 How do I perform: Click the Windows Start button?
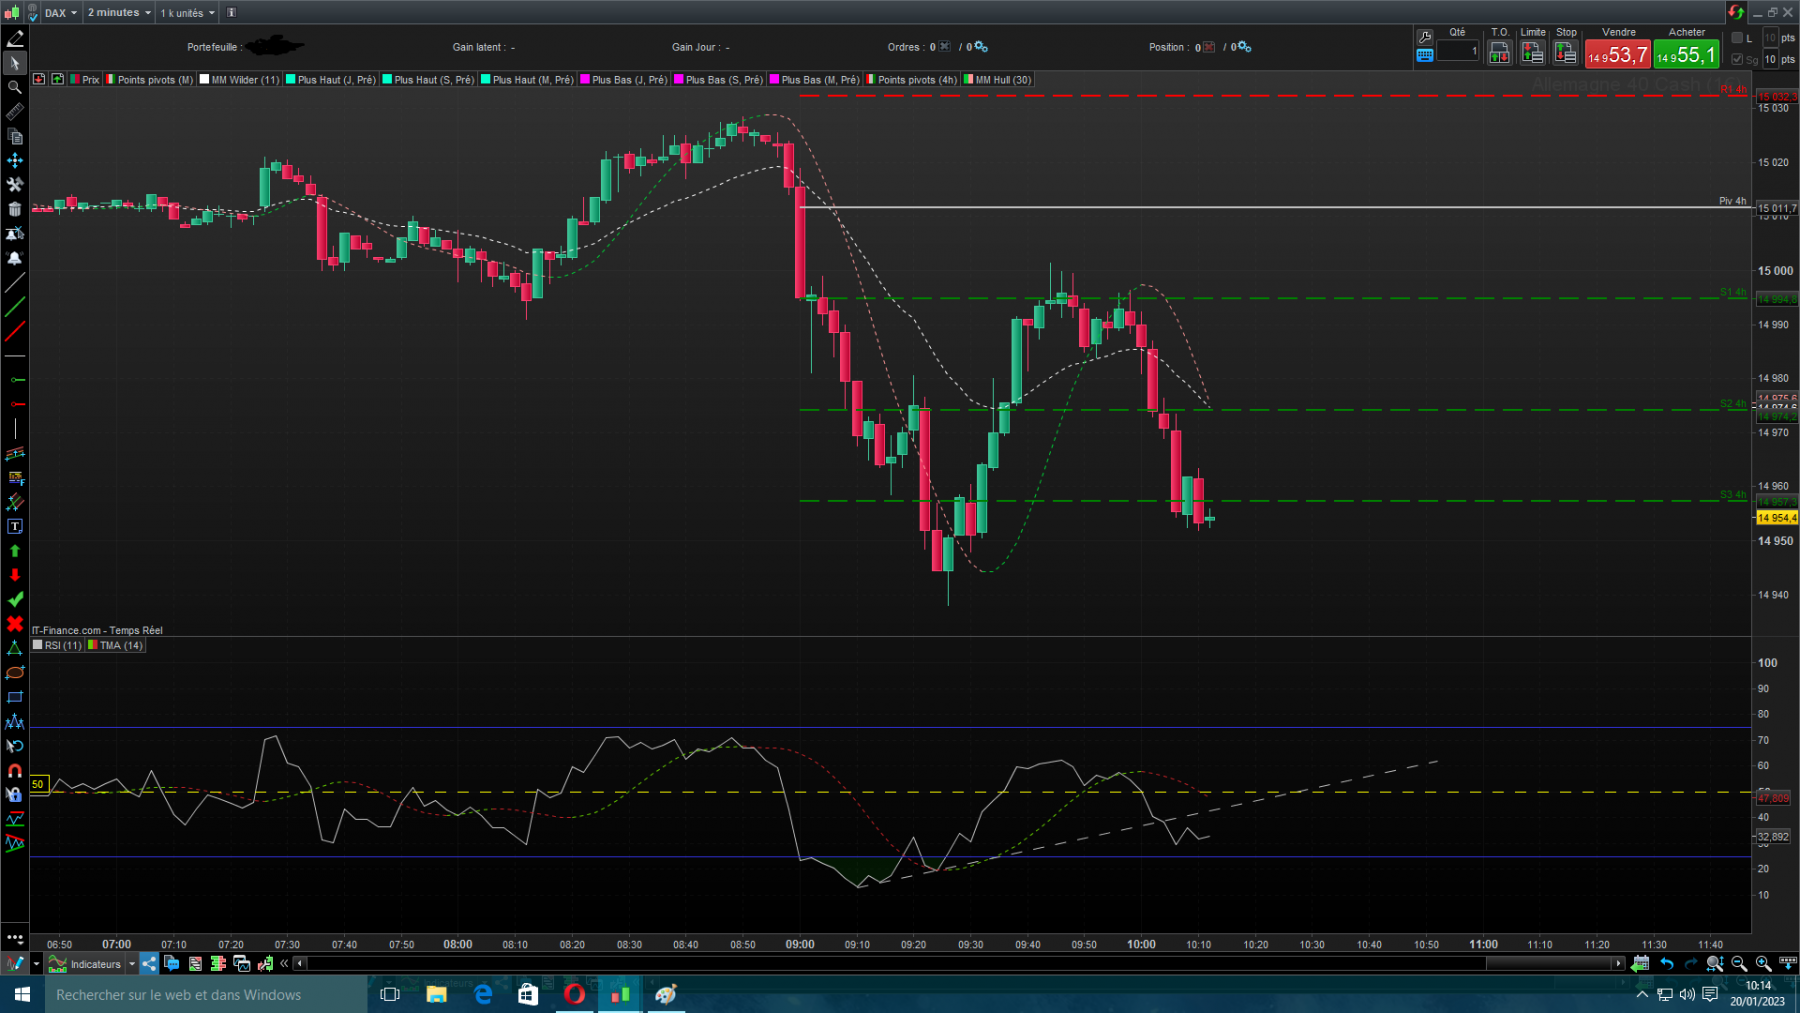[22, 994]
